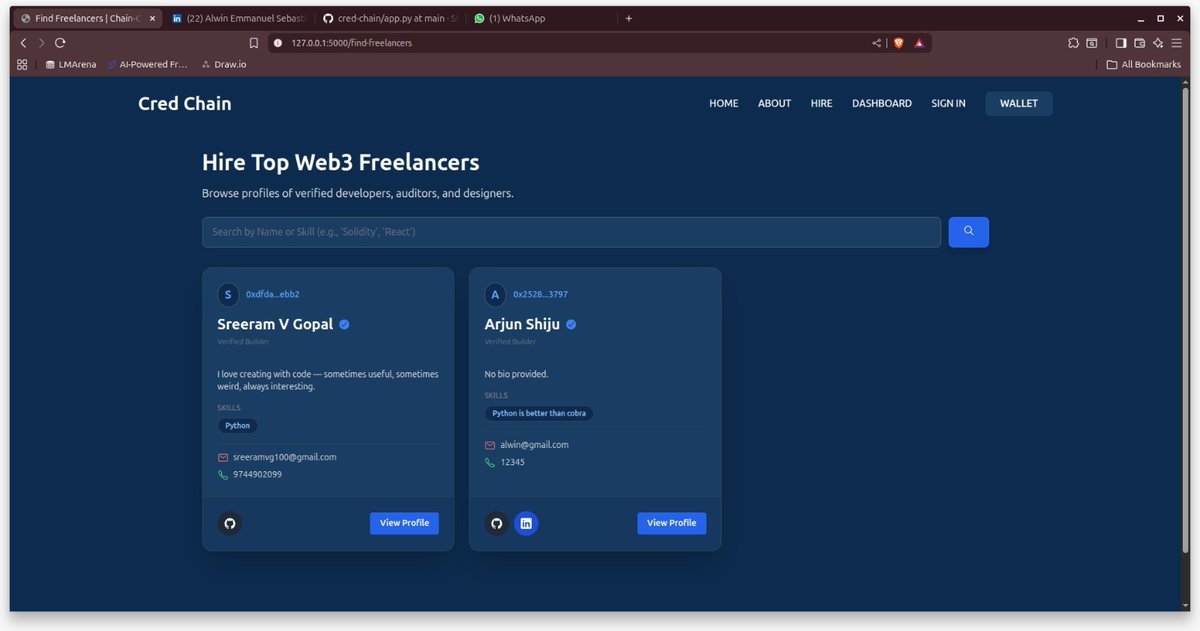Image resolution: width=1200 pixels, height=631 pixels.
Task: Click the name Sreeram V Gopal
Action: pos(275,325)
